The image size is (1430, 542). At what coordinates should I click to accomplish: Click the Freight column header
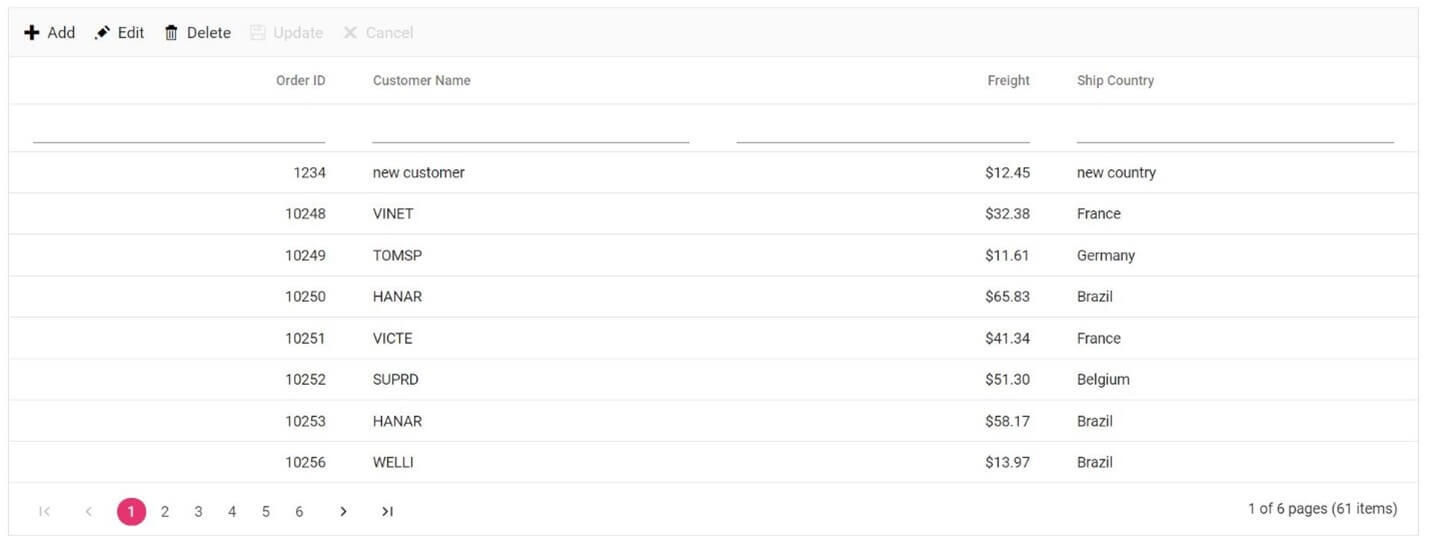coord(1008,81)
